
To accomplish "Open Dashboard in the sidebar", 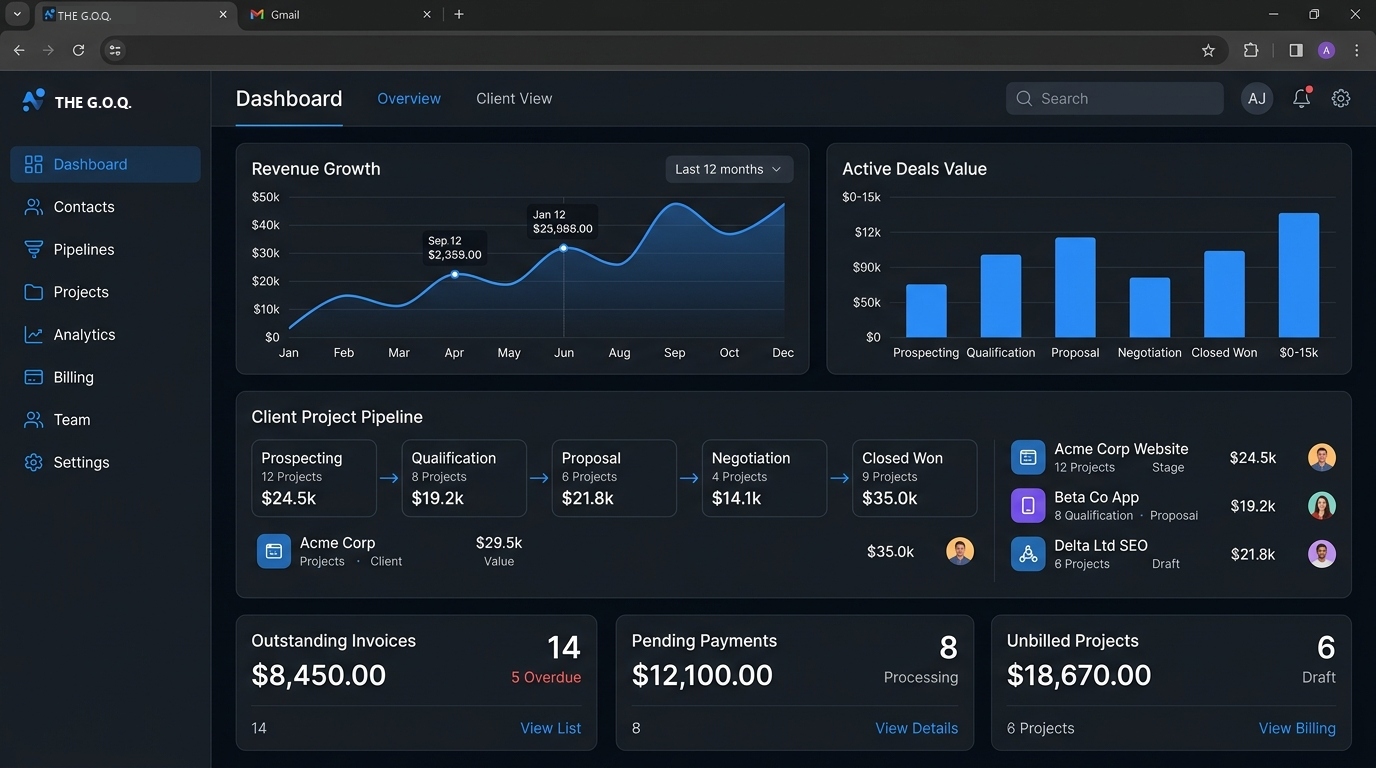I will click(105, 164).
